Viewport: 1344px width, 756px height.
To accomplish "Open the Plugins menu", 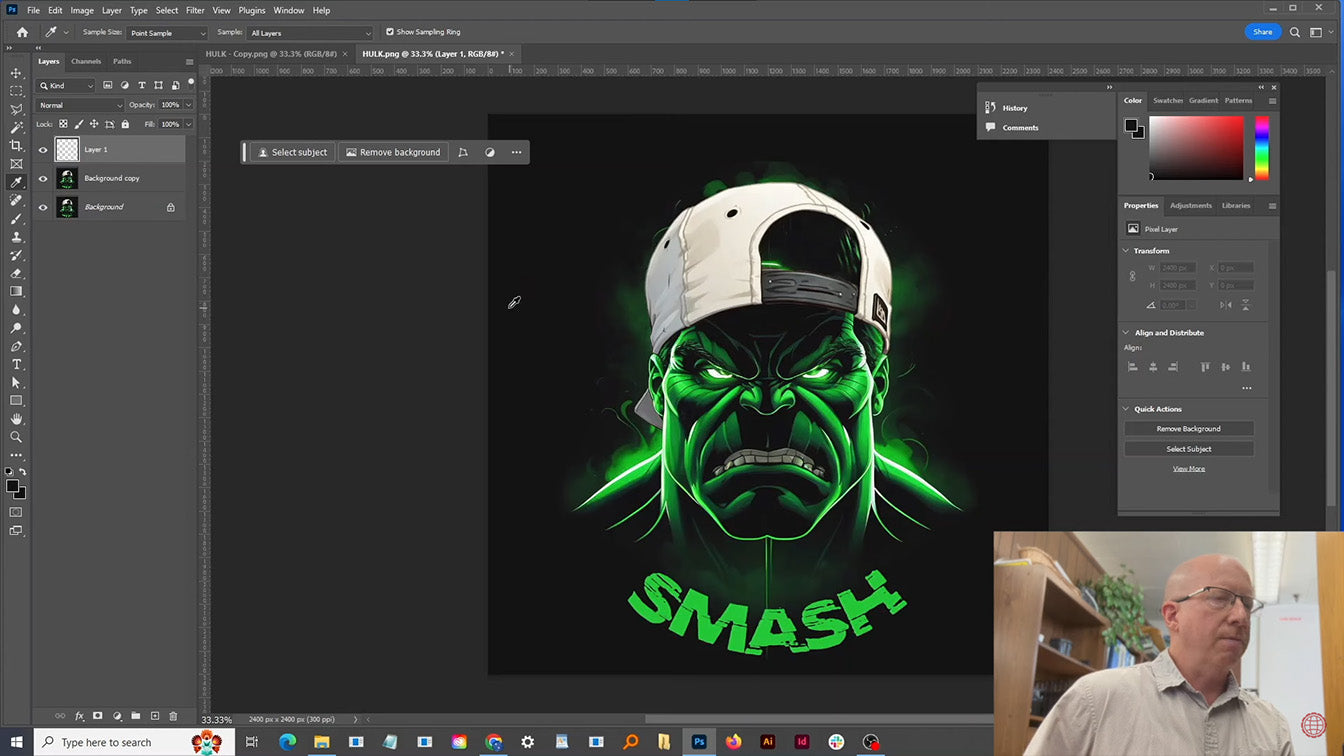I will coord(252,10).
